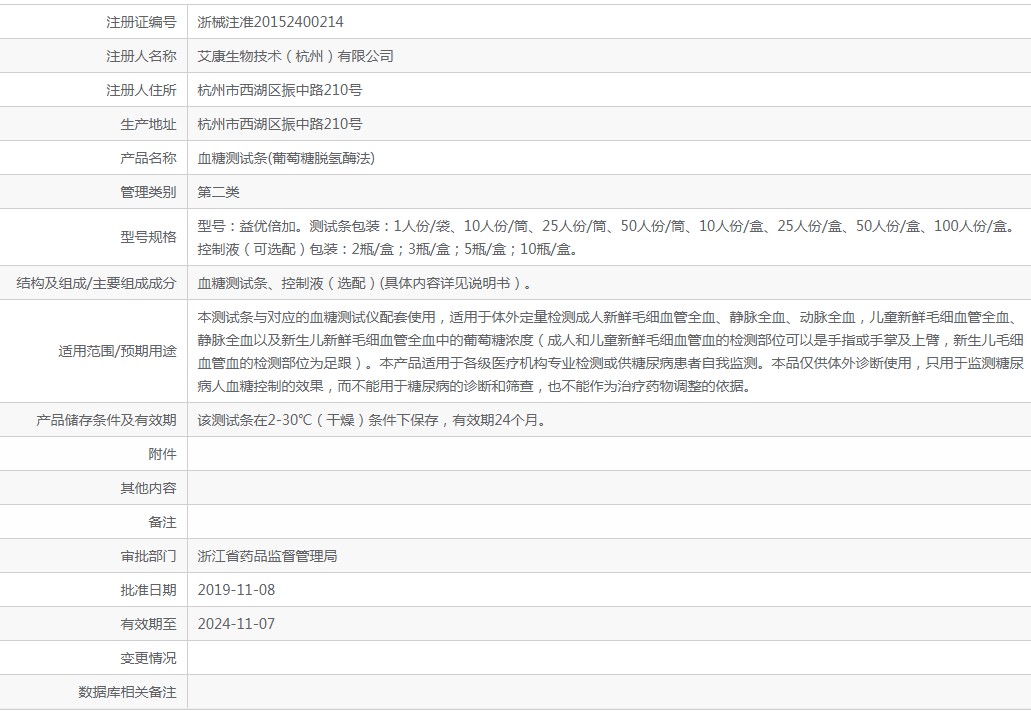
Task: Click the 产品储存条件及有效期 label
Action: point(107,420)
